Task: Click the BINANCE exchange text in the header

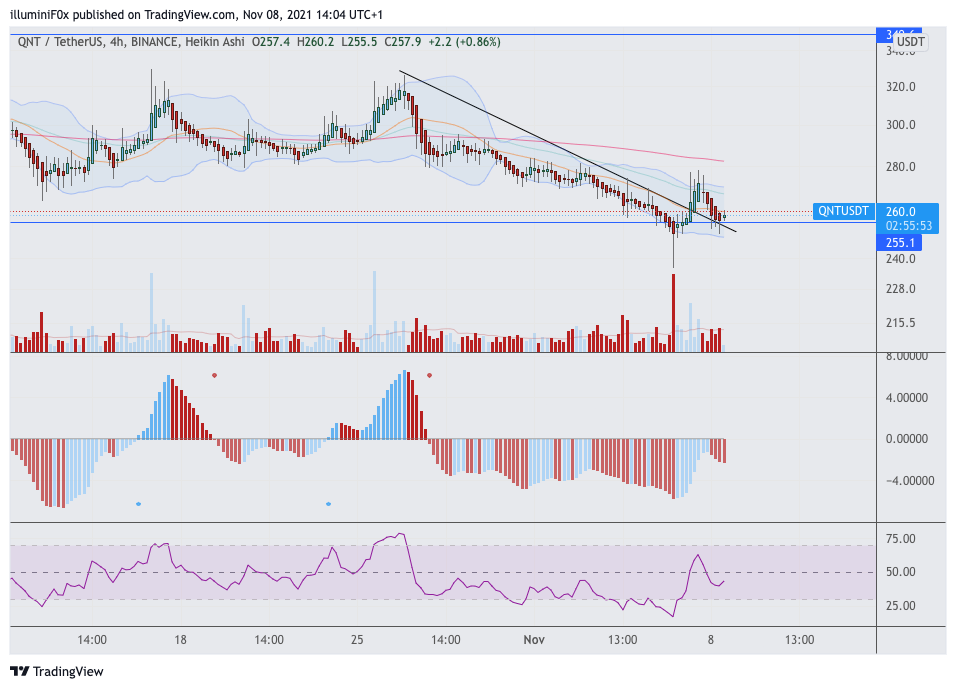Action: point(154,42)
